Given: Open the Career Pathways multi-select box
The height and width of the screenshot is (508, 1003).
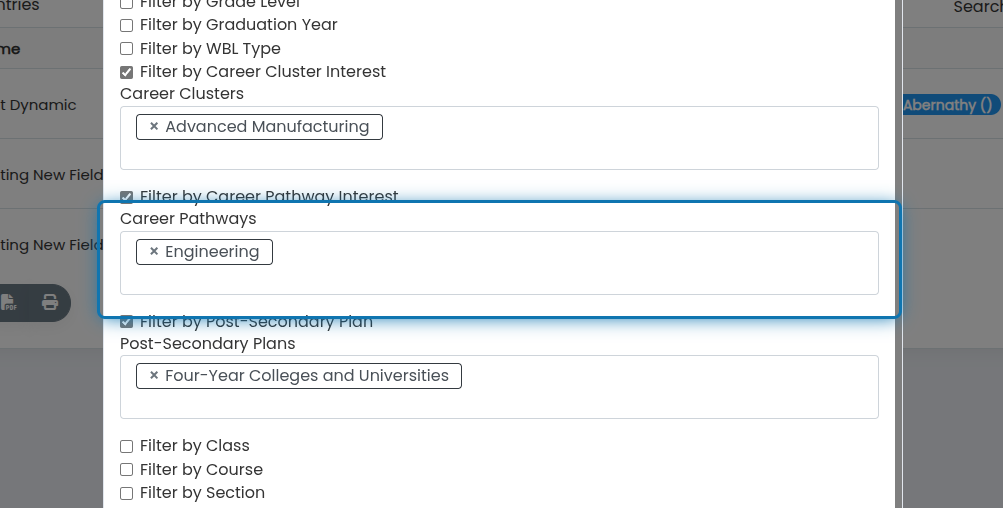Looking at the screenshot, I should point(500,263).
